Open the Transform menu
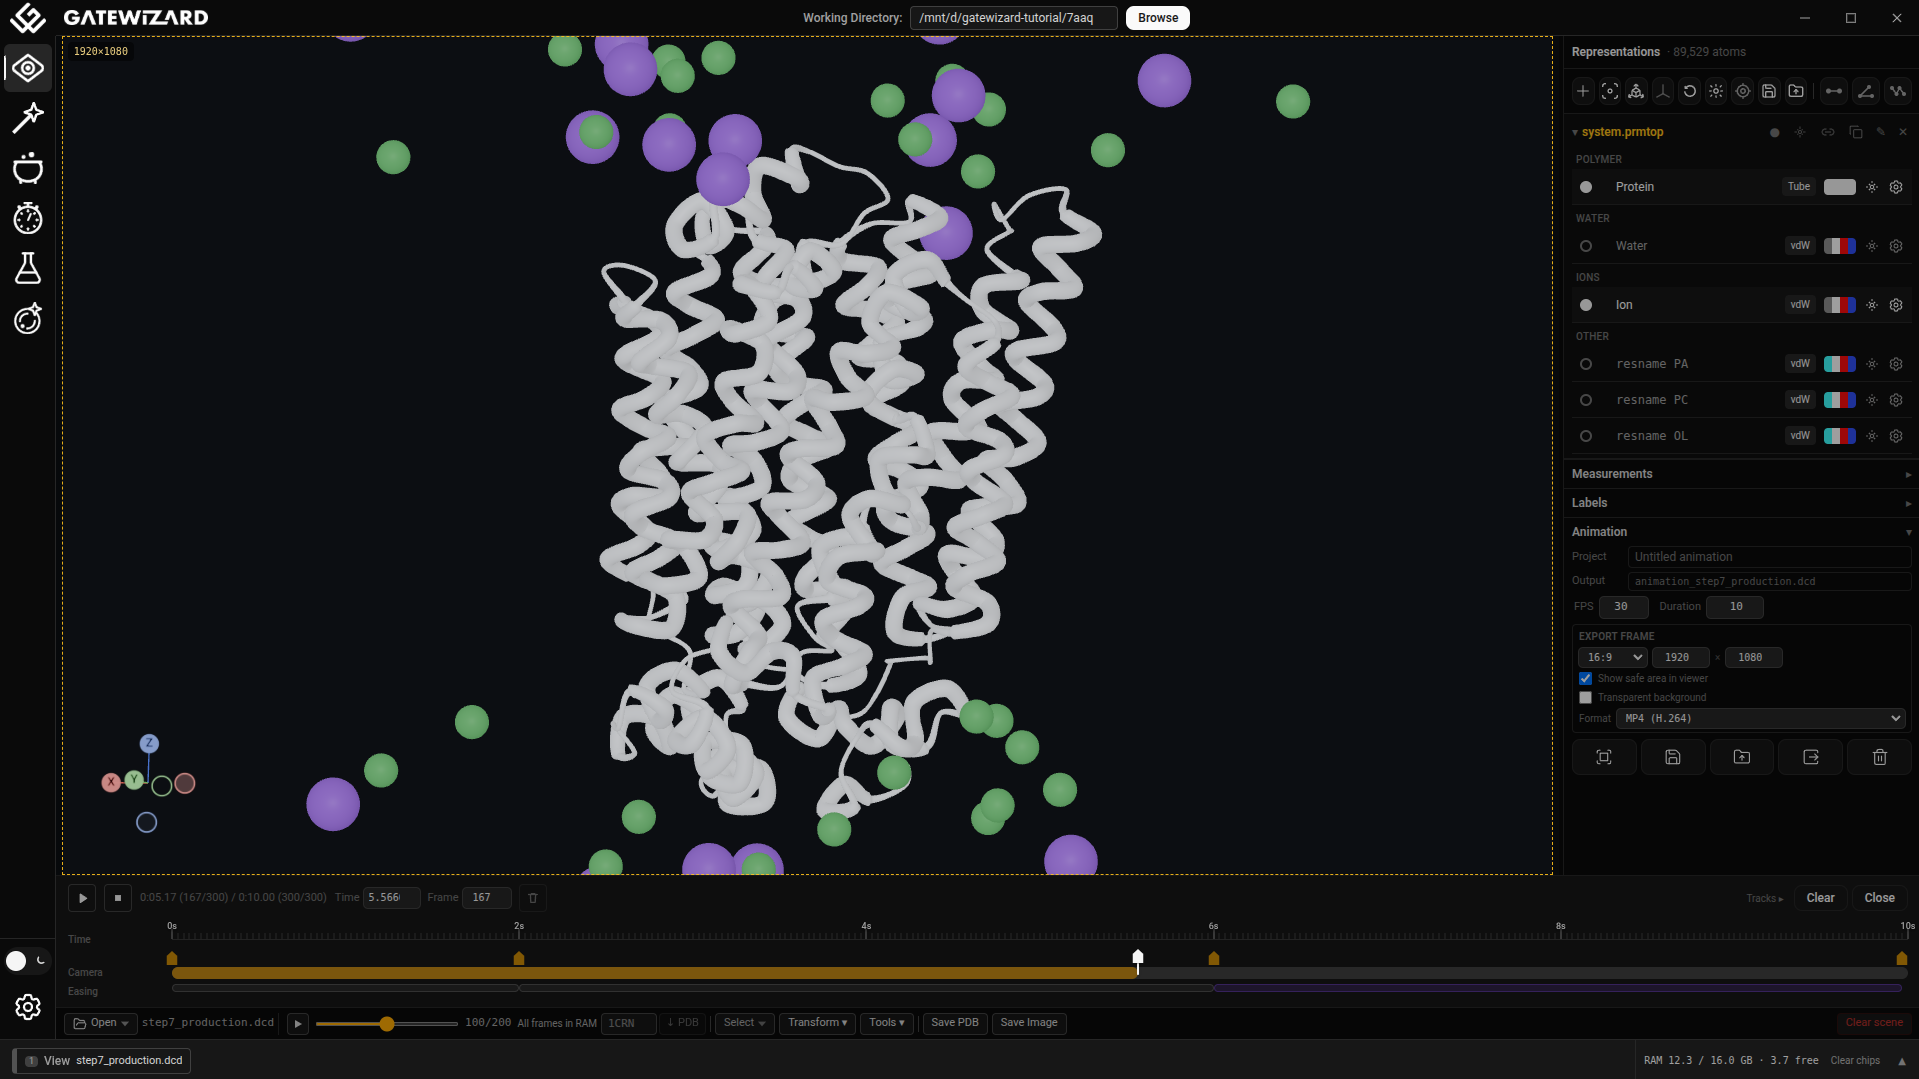The width and height of the screenshot is (1919, 1079). tap(817, 1023)
